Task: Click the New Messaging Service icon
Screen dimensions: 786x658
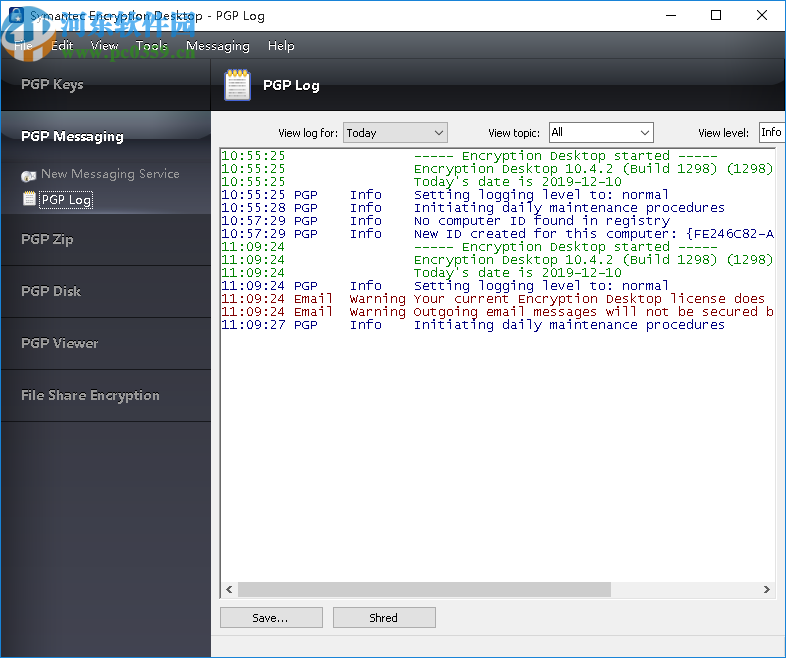Action: [x=29, y=175]
